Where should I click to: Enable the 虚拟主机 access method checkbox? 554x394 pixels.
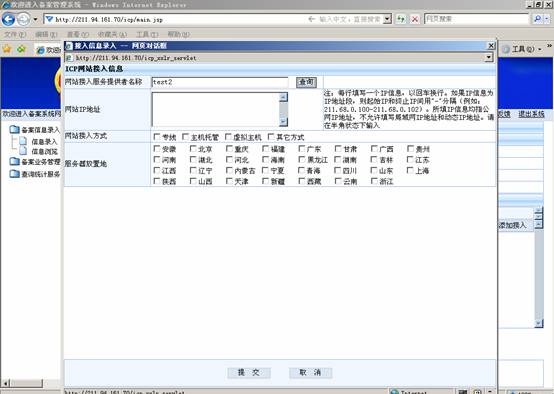(x=228, y=137)
